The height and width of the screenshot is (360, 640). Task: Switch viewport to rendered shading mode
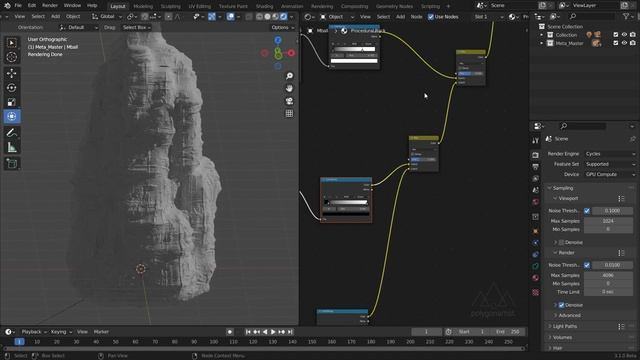tap(283, 17)
